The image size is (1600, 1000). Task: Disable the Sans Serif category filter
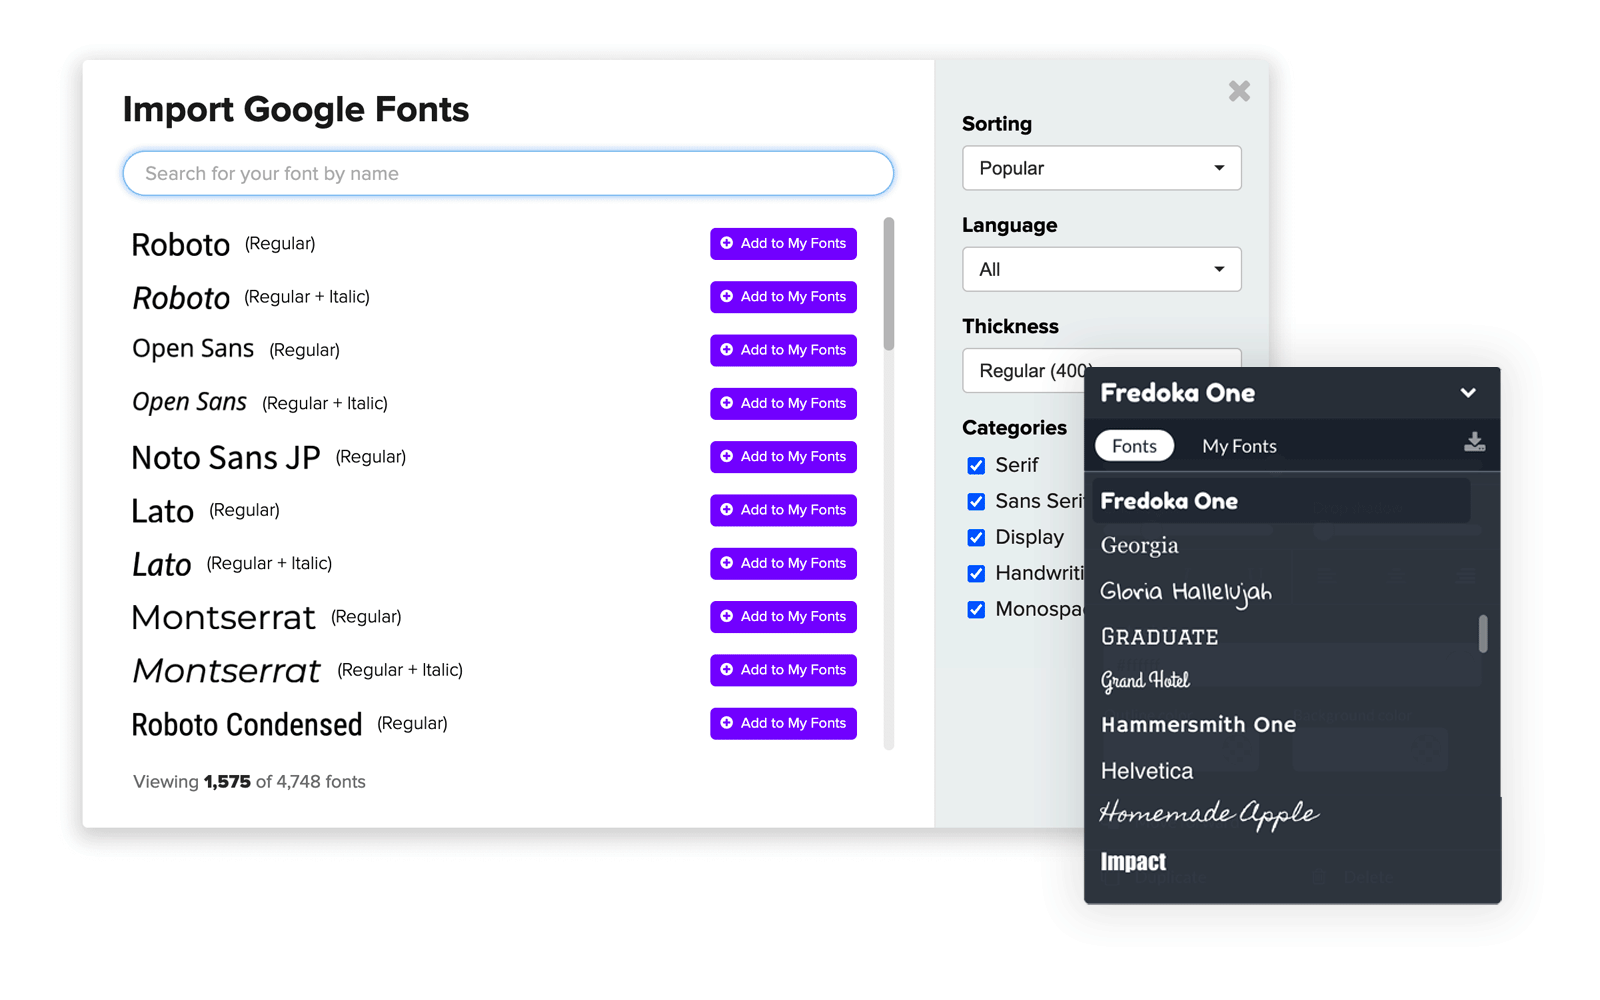click(976, 501)
